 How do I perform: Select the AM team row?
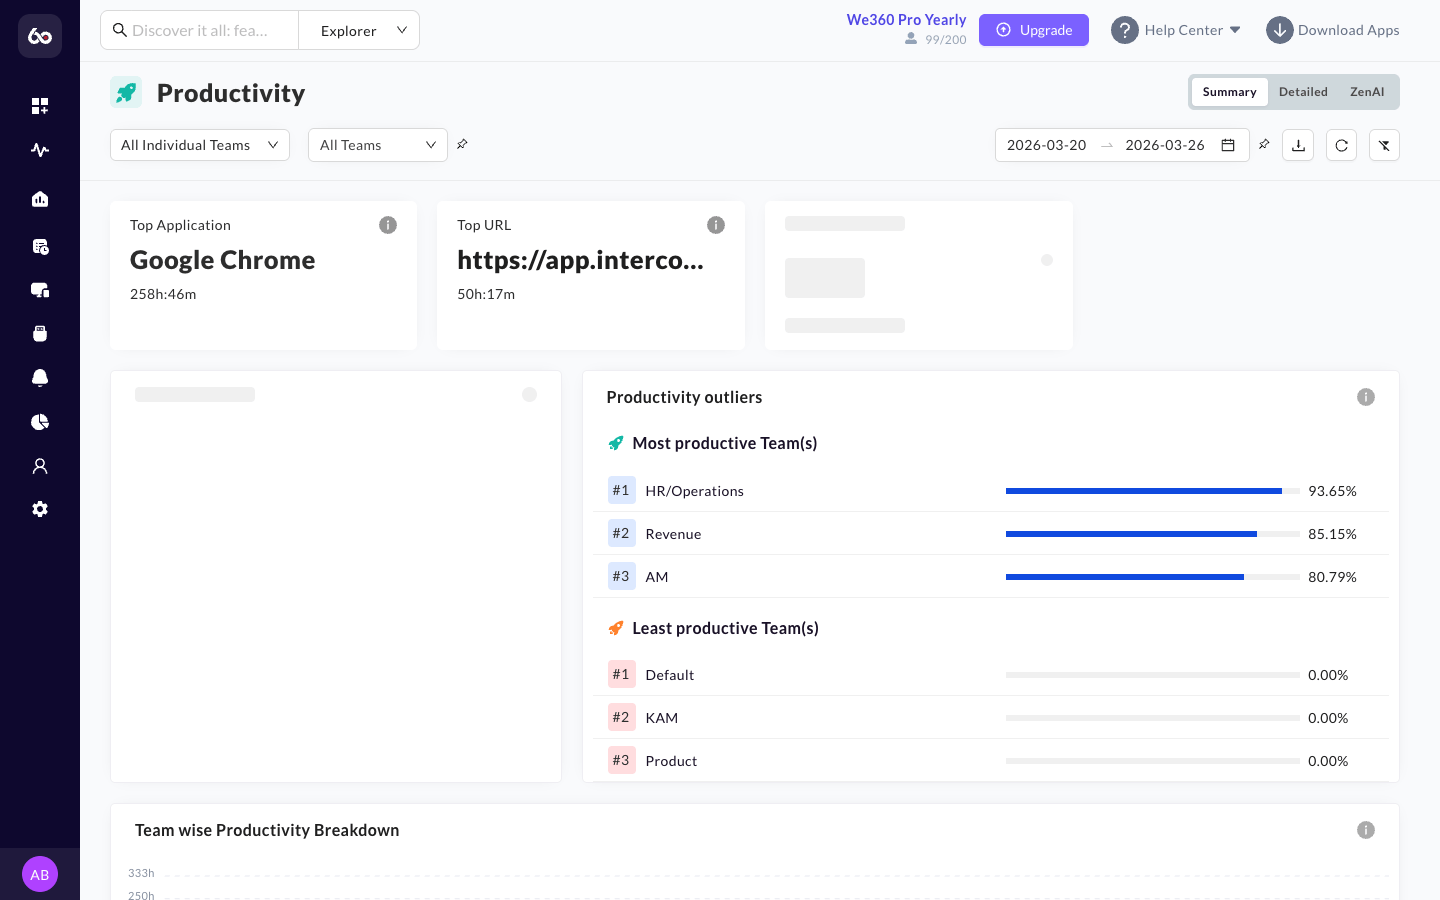coord(990,577)
